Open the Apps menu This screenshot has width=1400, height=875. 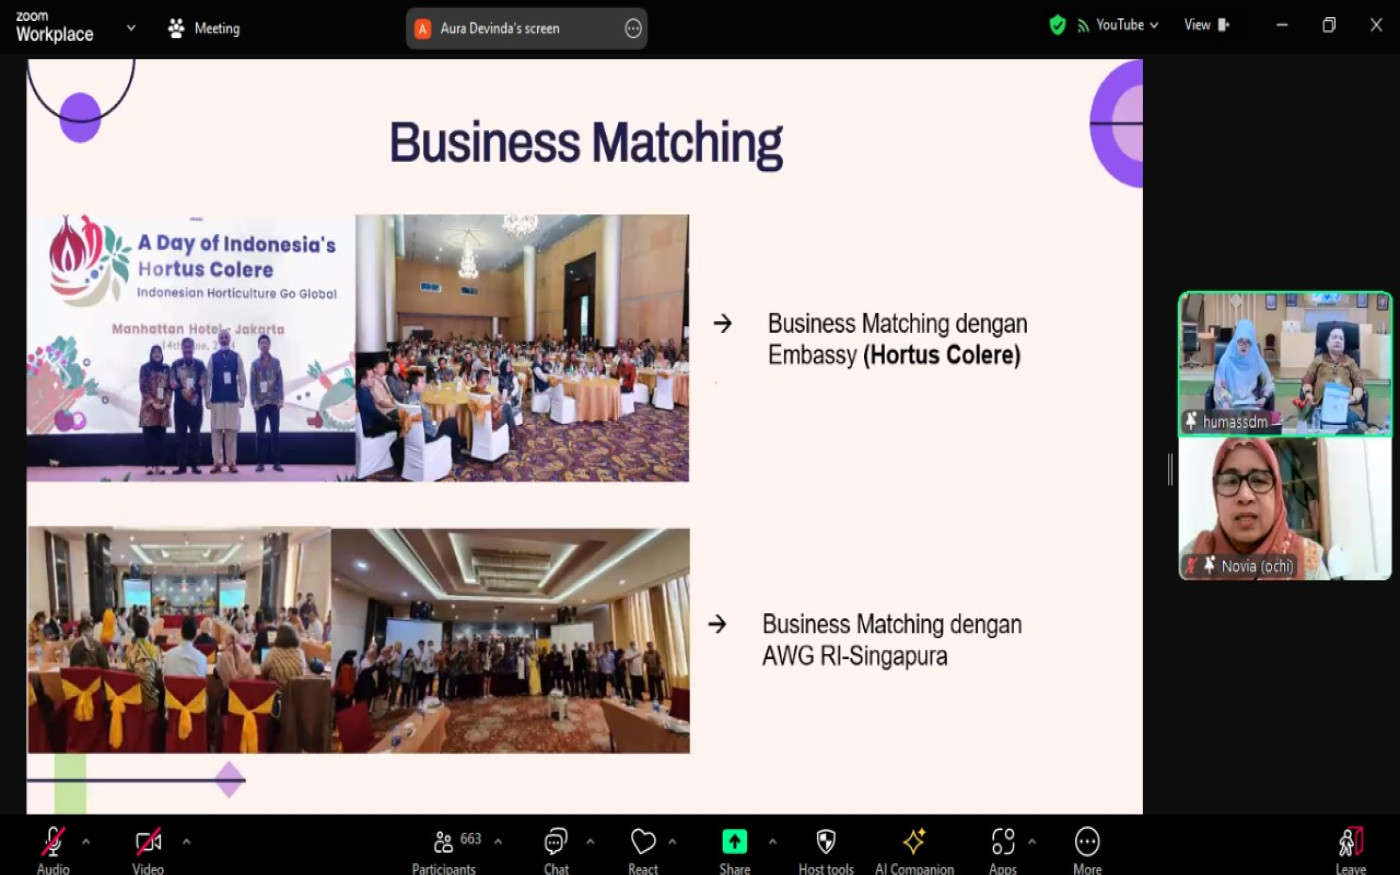point(1003,843)
